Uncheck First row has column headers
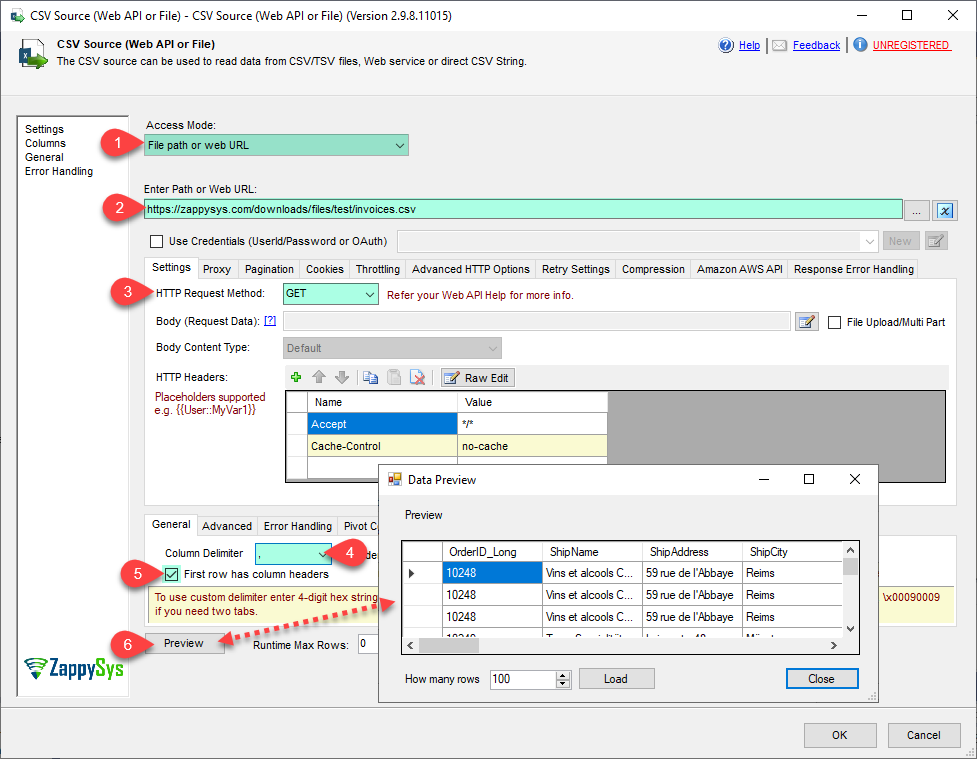 point(171,574)
